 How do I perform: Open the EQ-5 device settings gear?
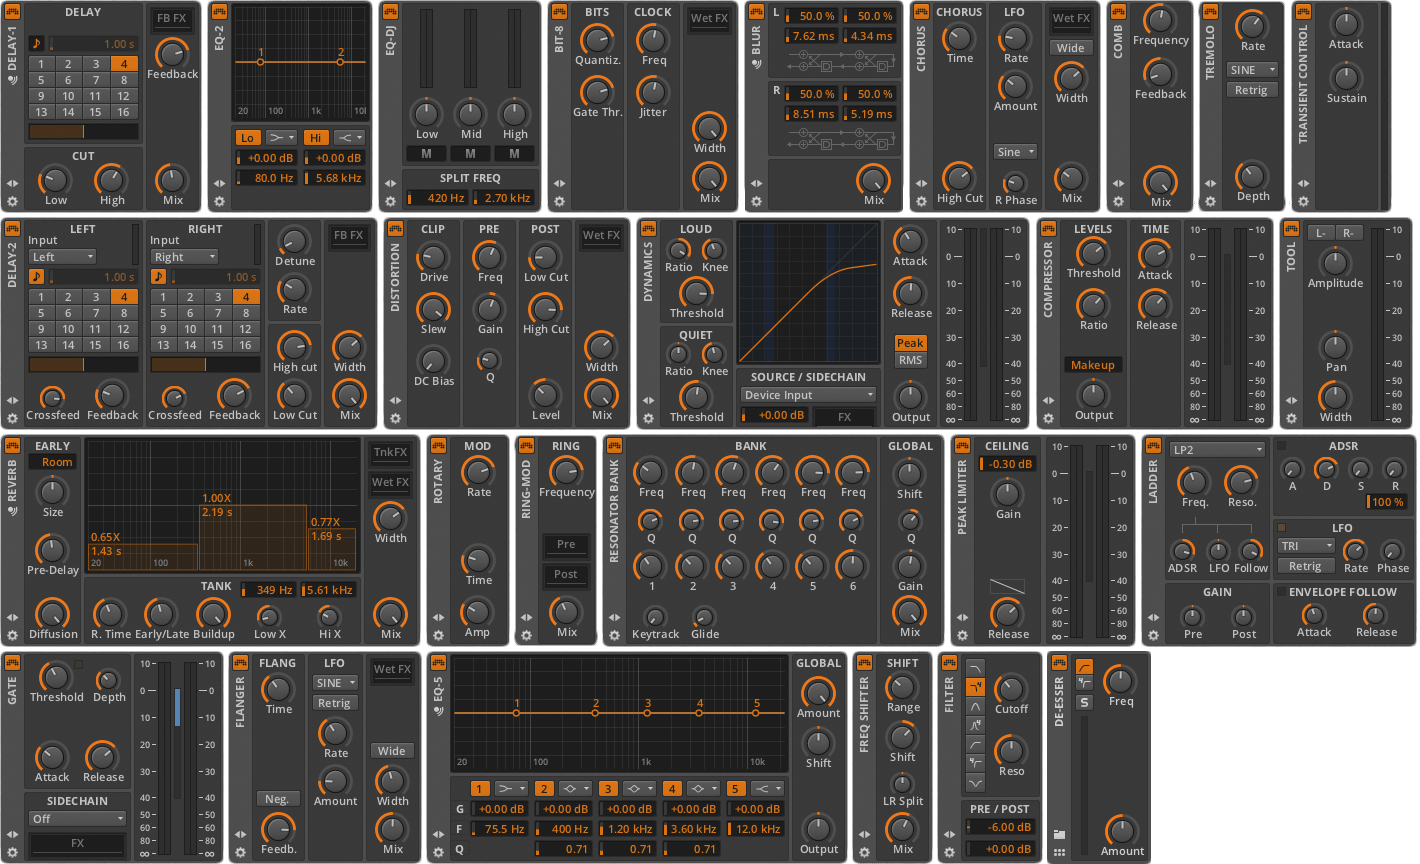[x=438, y=852]
